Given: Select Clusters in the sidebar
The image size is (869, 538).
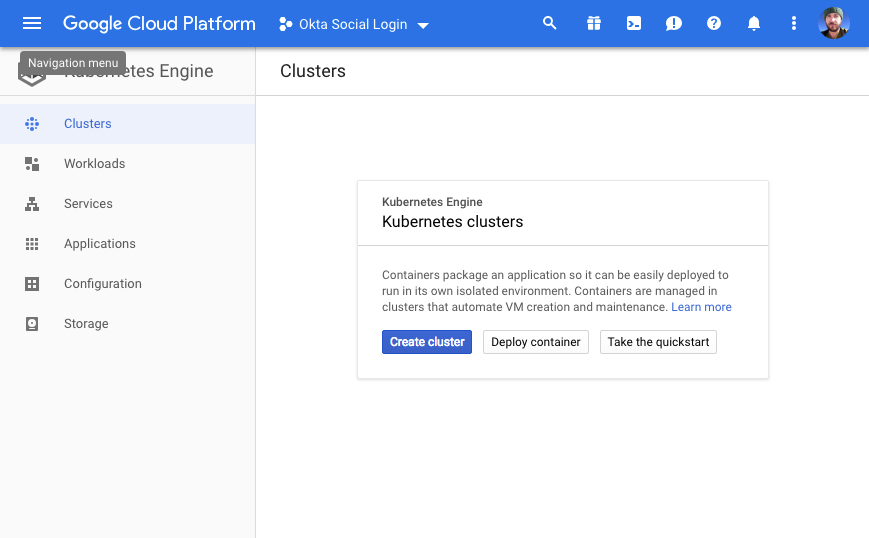Looking at the screenshot, I should pos(88,124).
